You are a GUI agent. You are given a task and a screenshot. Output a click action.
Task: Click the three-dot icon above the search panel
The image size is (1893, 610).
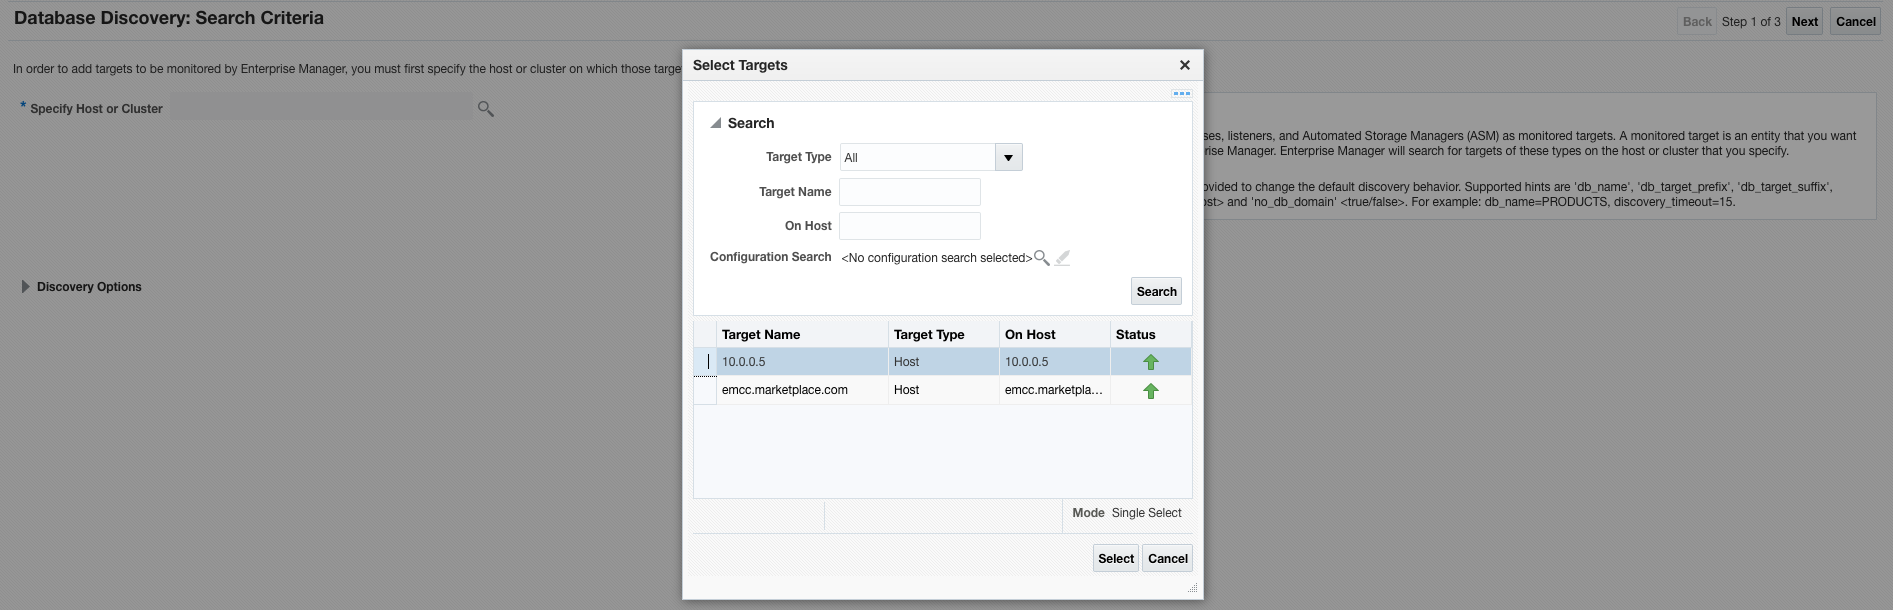[1181, 94]
